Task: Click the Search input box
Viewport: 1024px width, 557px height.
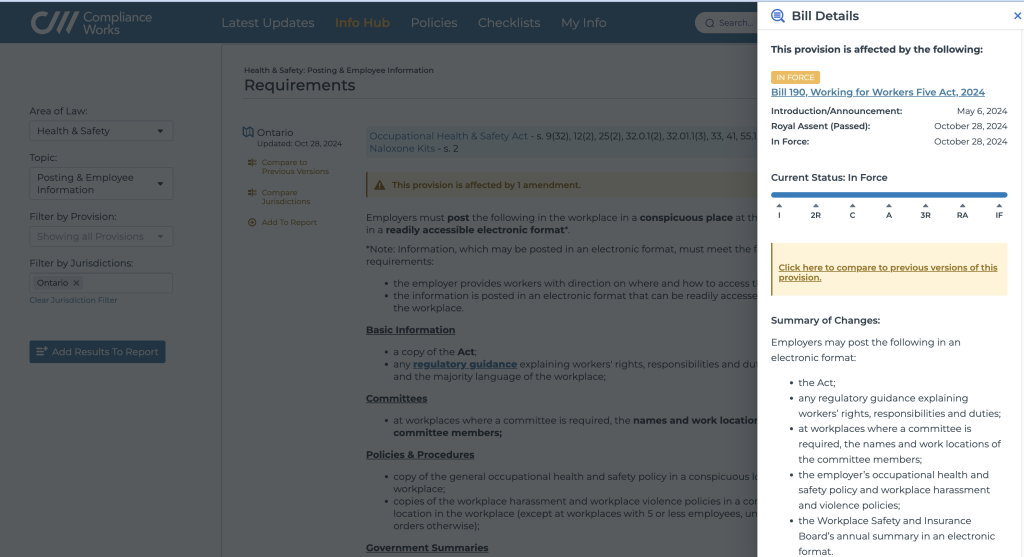Action: (726, 23)
